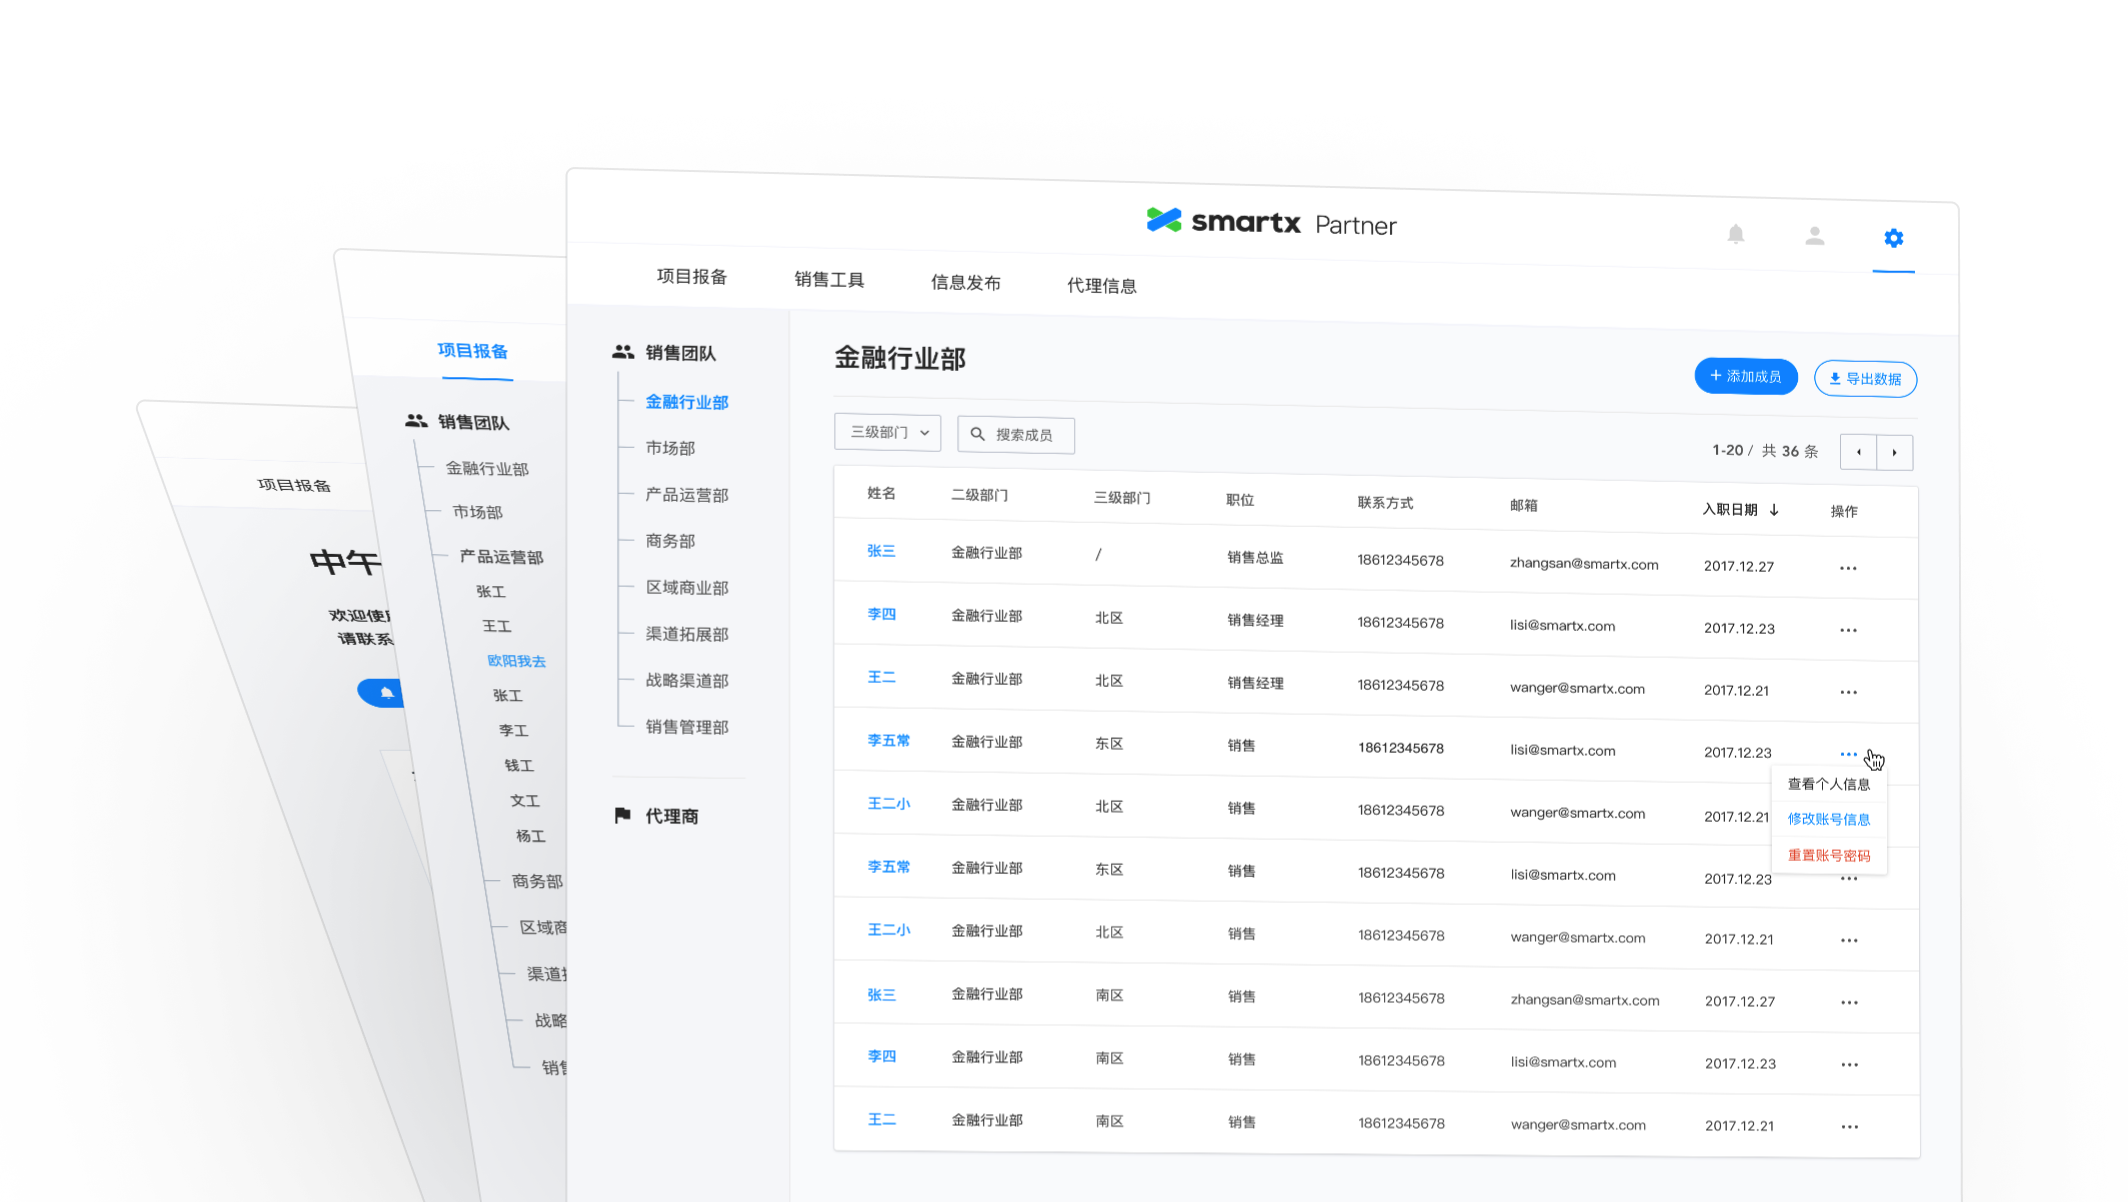Sort by 入职日期 column arrow
The image size is (2128, 1202).
click(1774, 510)
